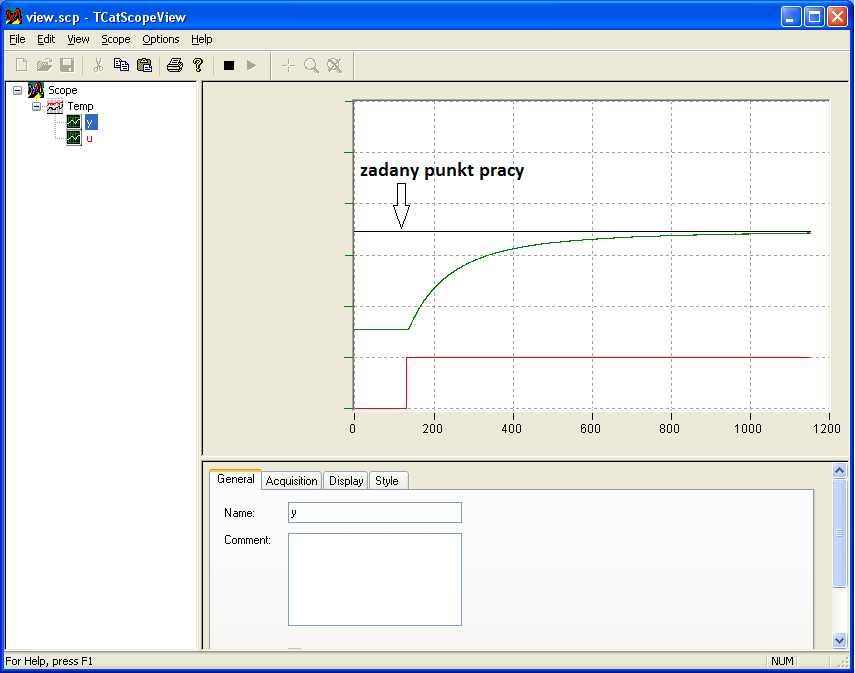Switch to the Style tab
The height and width of the screenshot is (673, 855).
[x=387, y=480]
